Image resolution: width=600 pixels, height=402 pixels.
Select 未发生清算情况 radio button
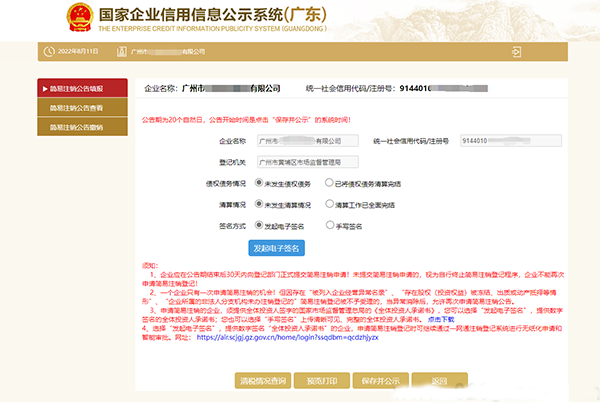click(259, 204)
